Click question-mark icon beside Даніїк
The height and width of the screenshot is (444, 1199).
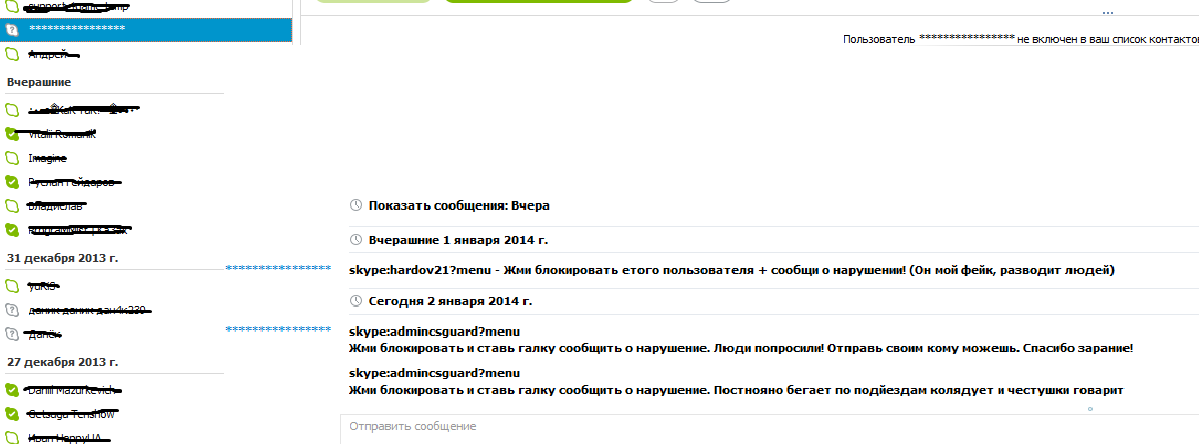pyautogui.click(x=11, y=334)
